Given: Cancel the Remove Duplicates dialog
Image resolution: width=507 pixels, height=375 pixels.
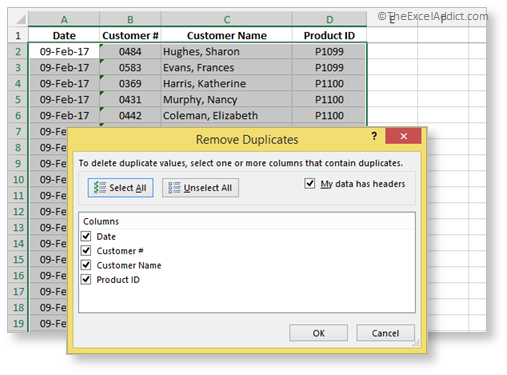Looking at the screenshot, I should tap(385, 333).
